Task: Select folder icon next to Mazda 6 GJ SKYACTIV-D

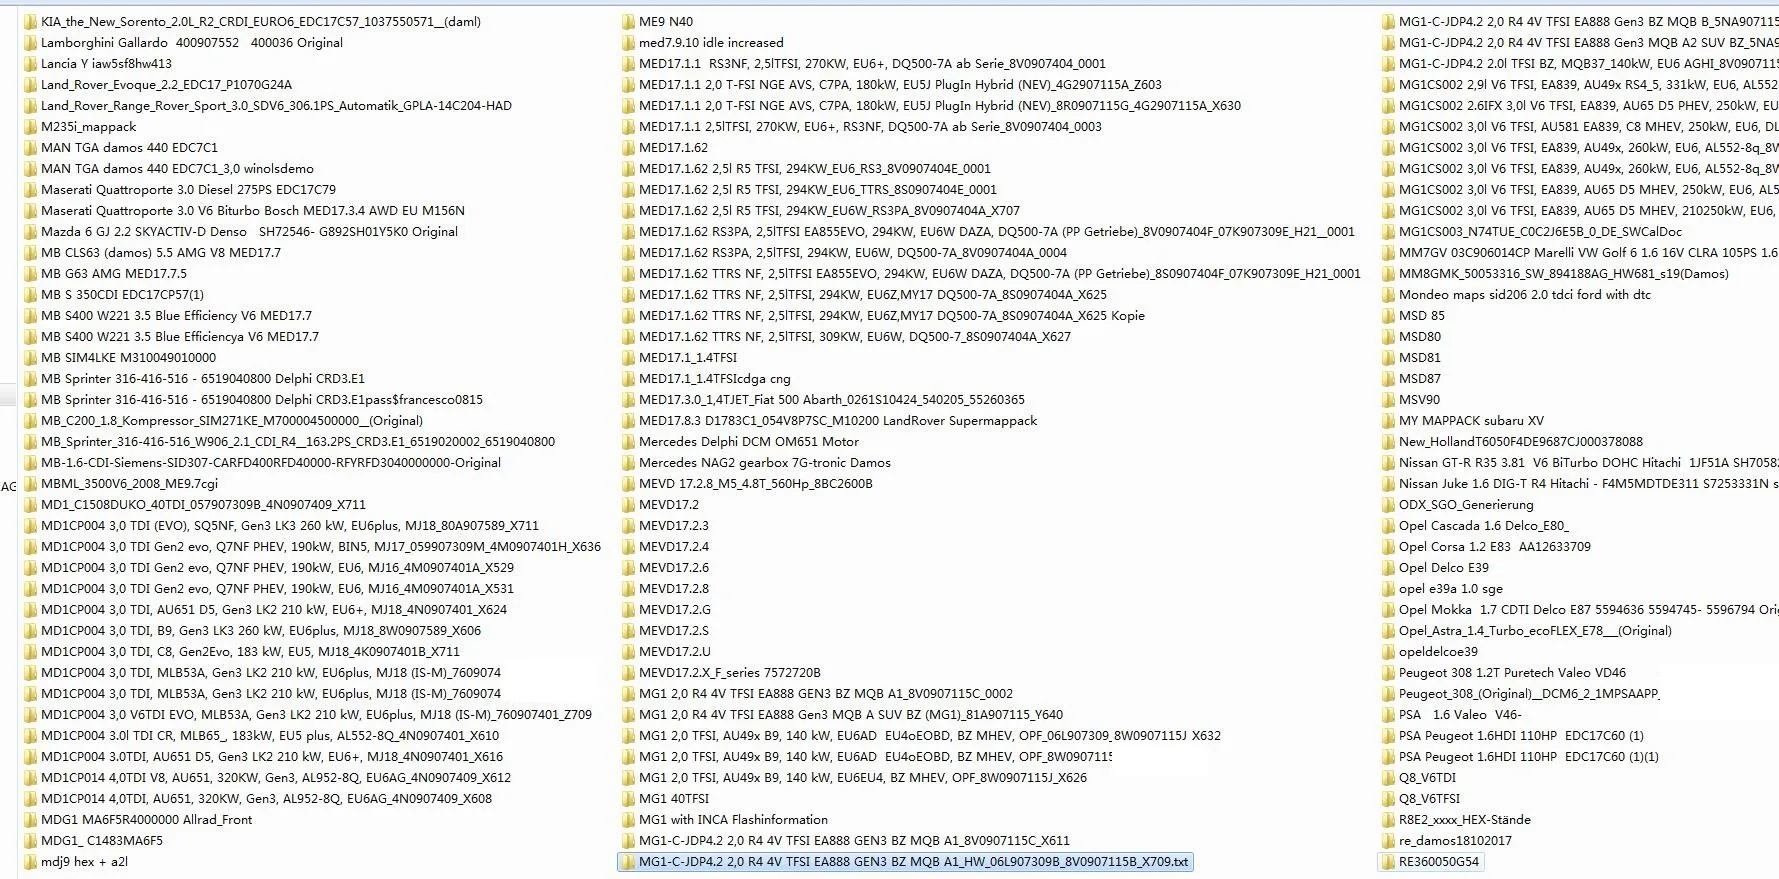Action: (x=30, y=232)
